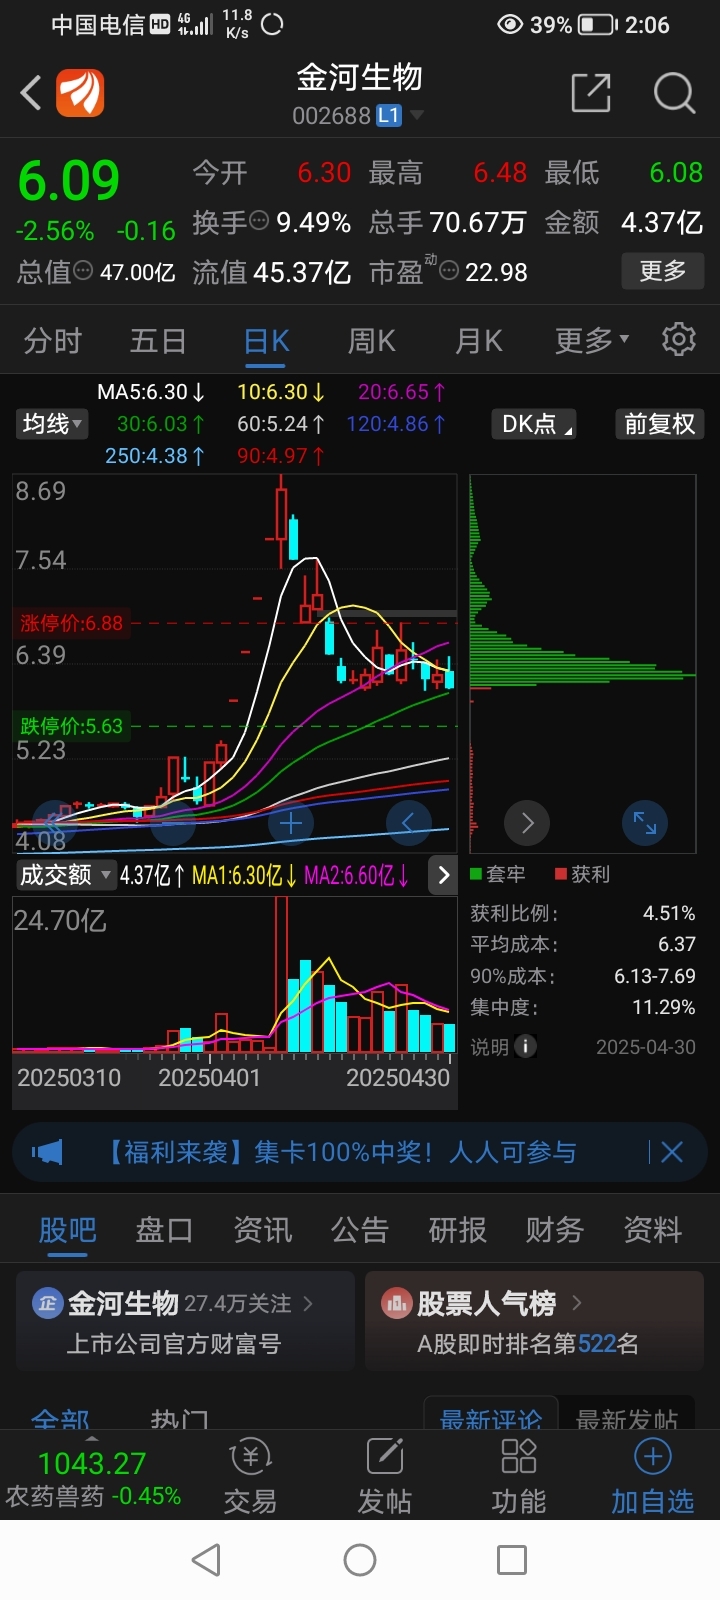720x1600 pixels.
Task: Open the 均线 indicator dropdown
Action: (52, 424)
